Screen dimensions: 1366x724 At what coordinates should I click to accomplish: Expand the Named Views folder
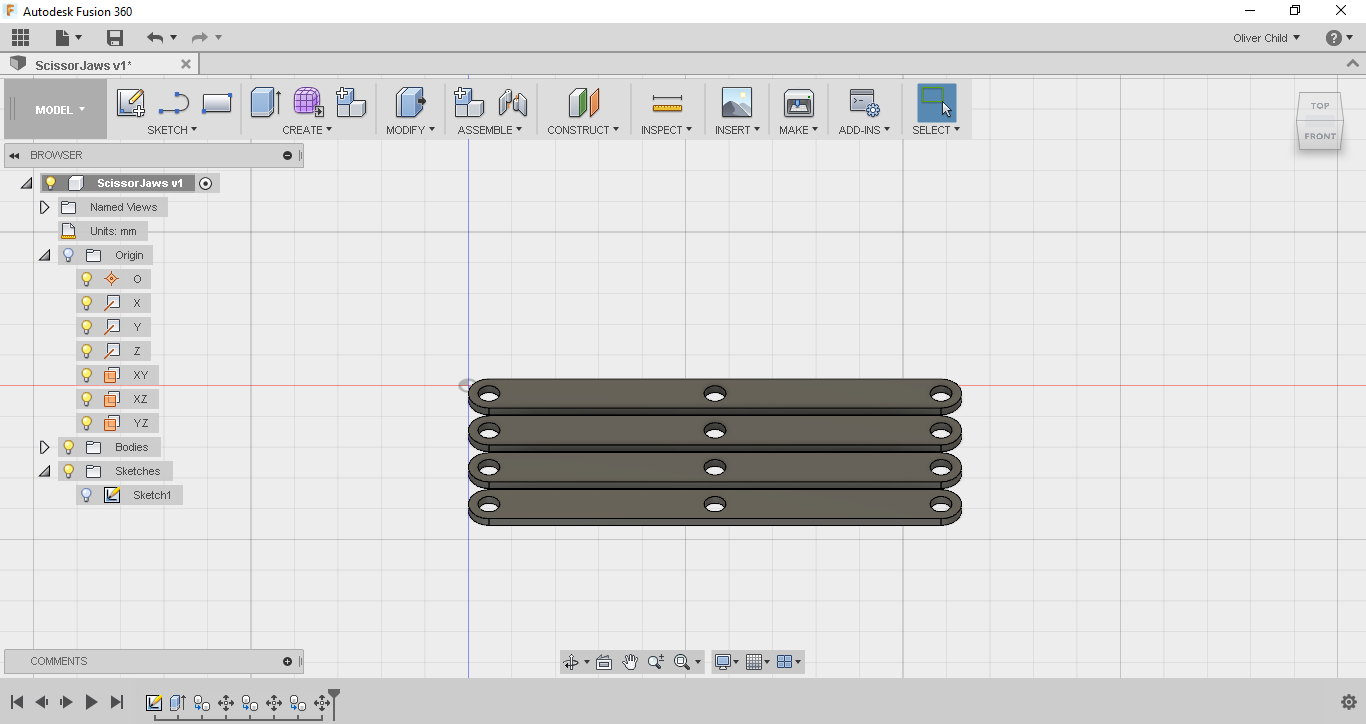44,207
